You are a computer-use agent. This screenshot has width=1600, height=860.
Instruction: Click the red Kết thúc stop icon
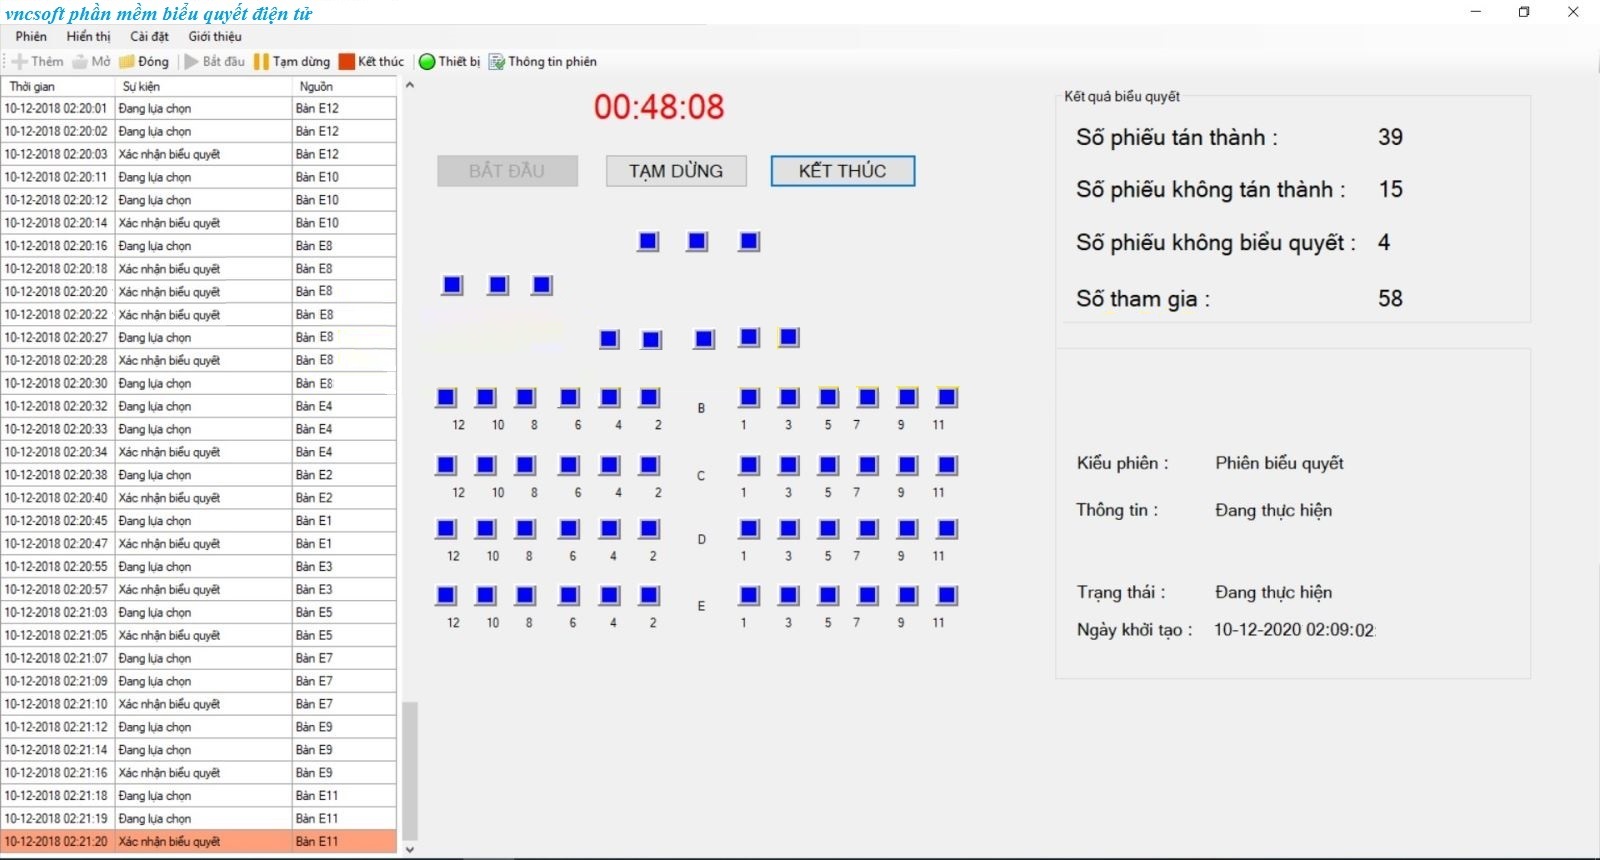[347, 62]
